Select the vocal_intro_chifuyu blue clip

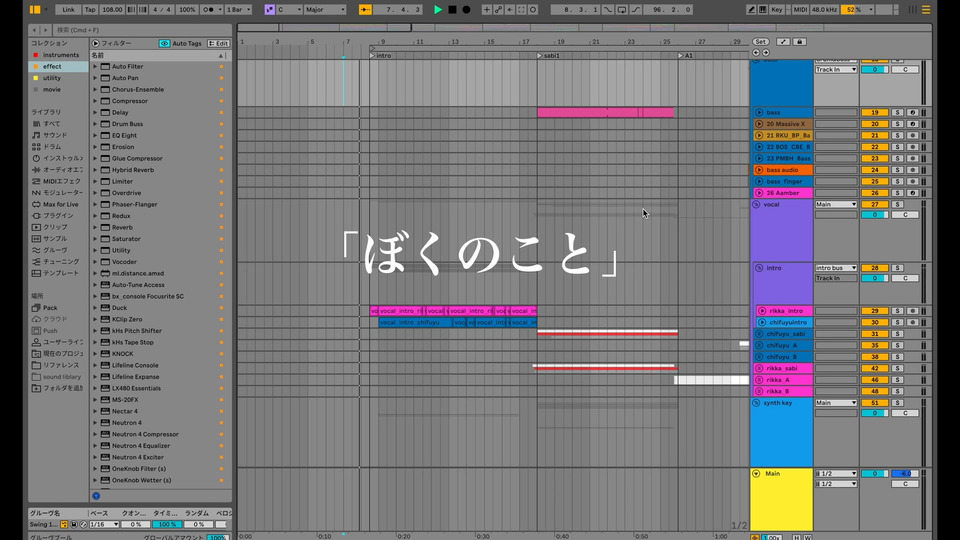pyautogui.click(x=415, y=322)
